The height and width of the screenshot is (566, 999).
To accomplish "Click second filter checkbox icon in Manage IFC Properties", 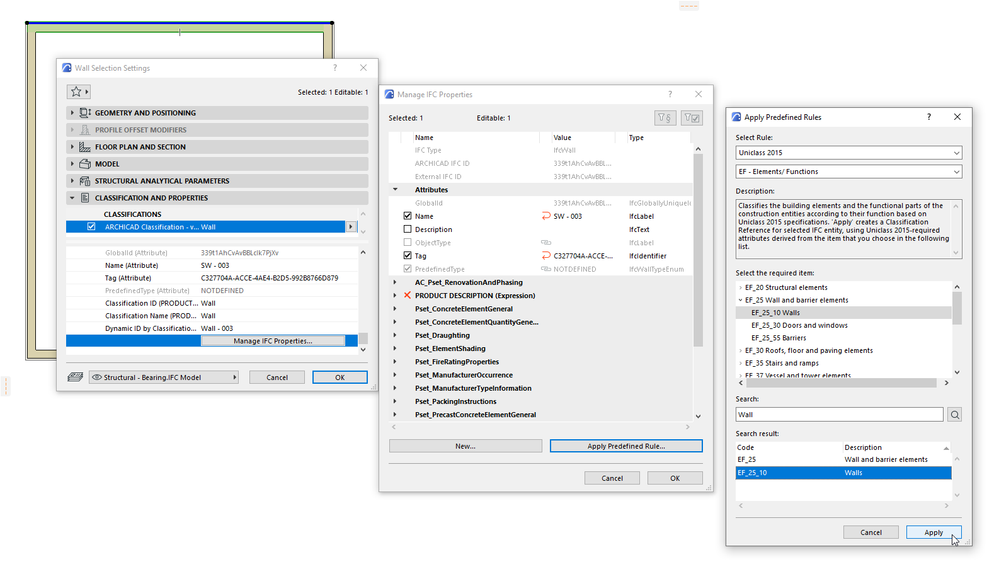I will [x=691, y=118].
